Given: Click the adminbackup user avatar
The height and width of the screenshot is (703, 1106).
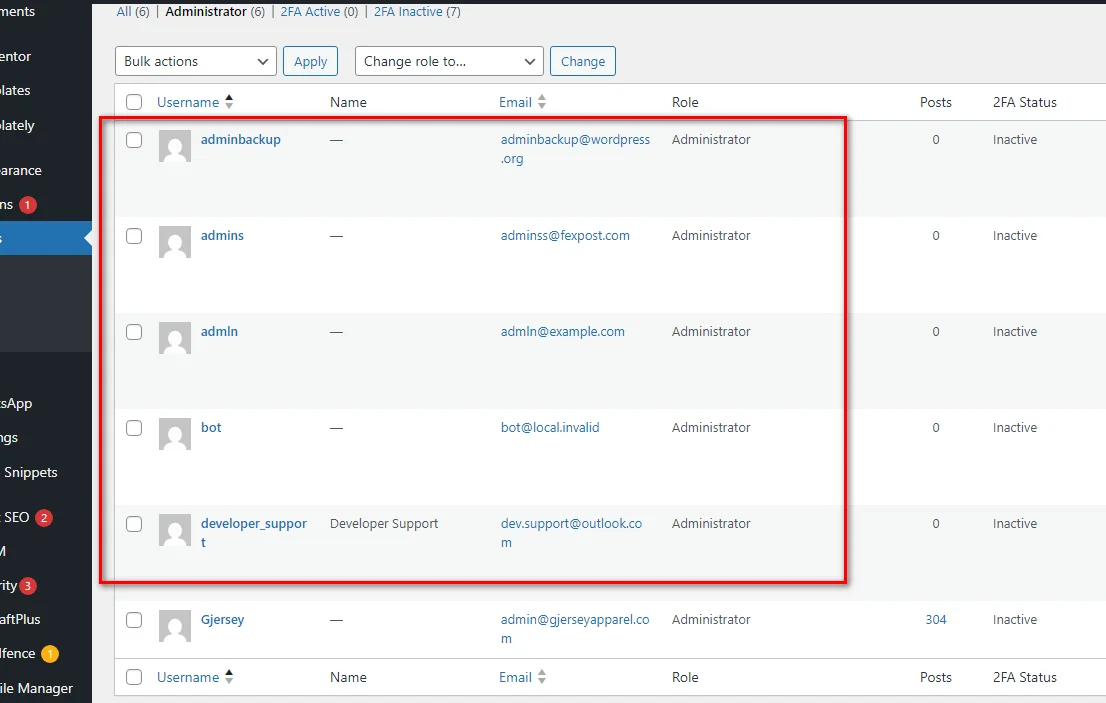Looking at the screenshot, I should (175, 146).
